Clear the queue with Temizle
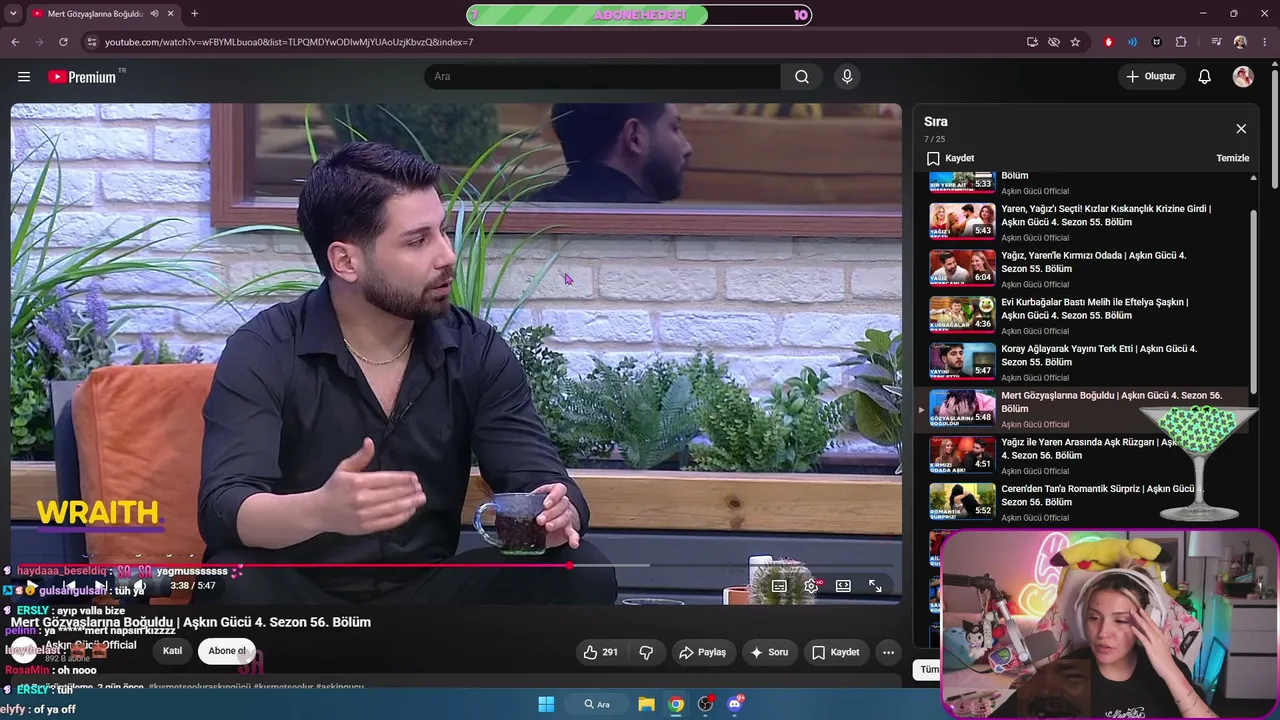 pos(1233,158)
